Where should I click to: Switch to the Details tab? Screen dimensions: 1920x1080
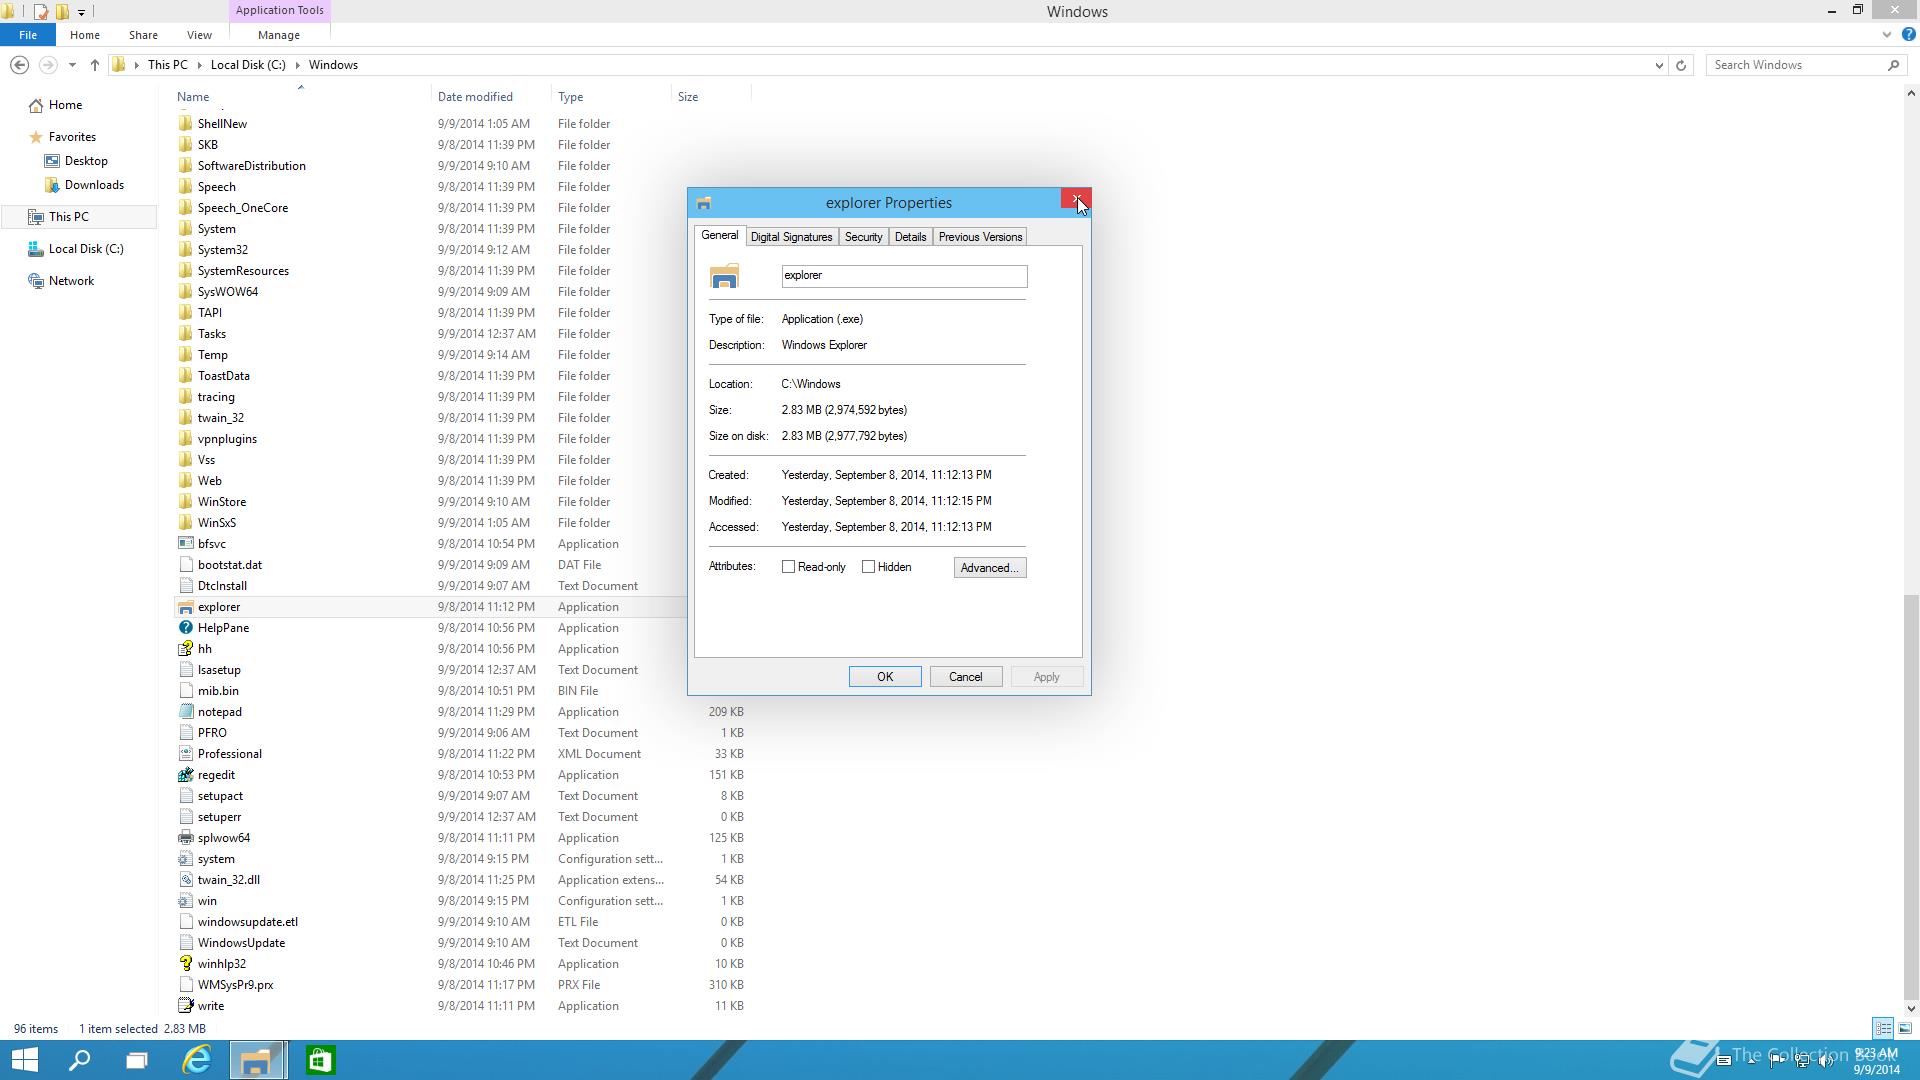coord(910,237)
